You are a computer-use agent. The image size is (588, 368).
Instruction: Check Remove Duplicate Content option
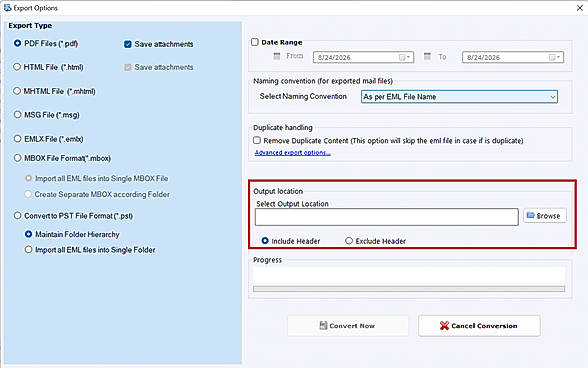(x=257, y=140)
